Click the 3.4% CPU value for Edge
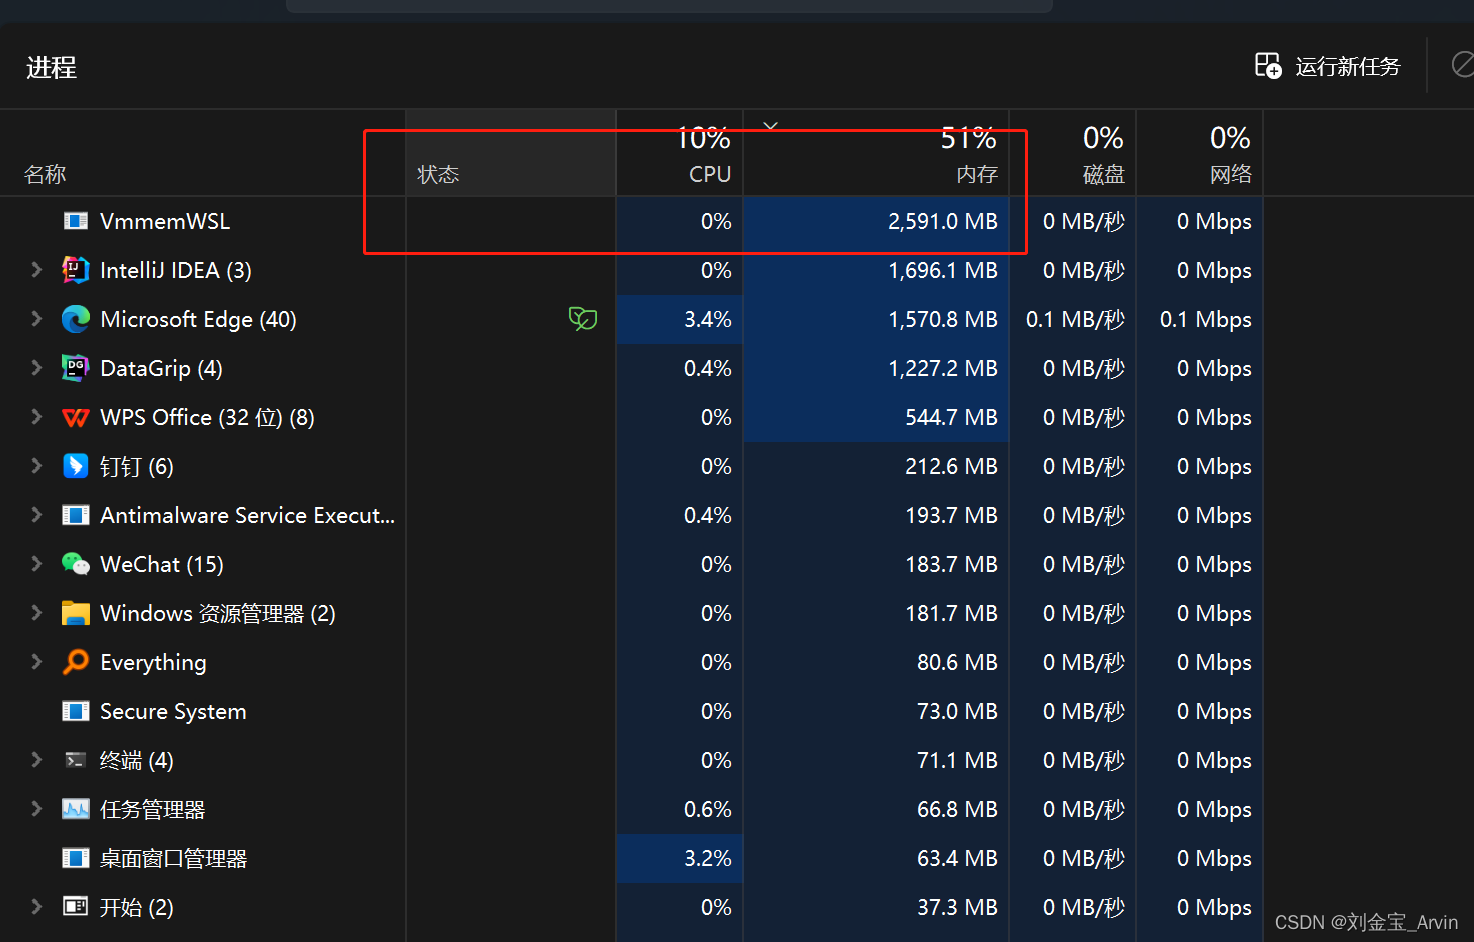1474x942 pixels. coord(708,319)
